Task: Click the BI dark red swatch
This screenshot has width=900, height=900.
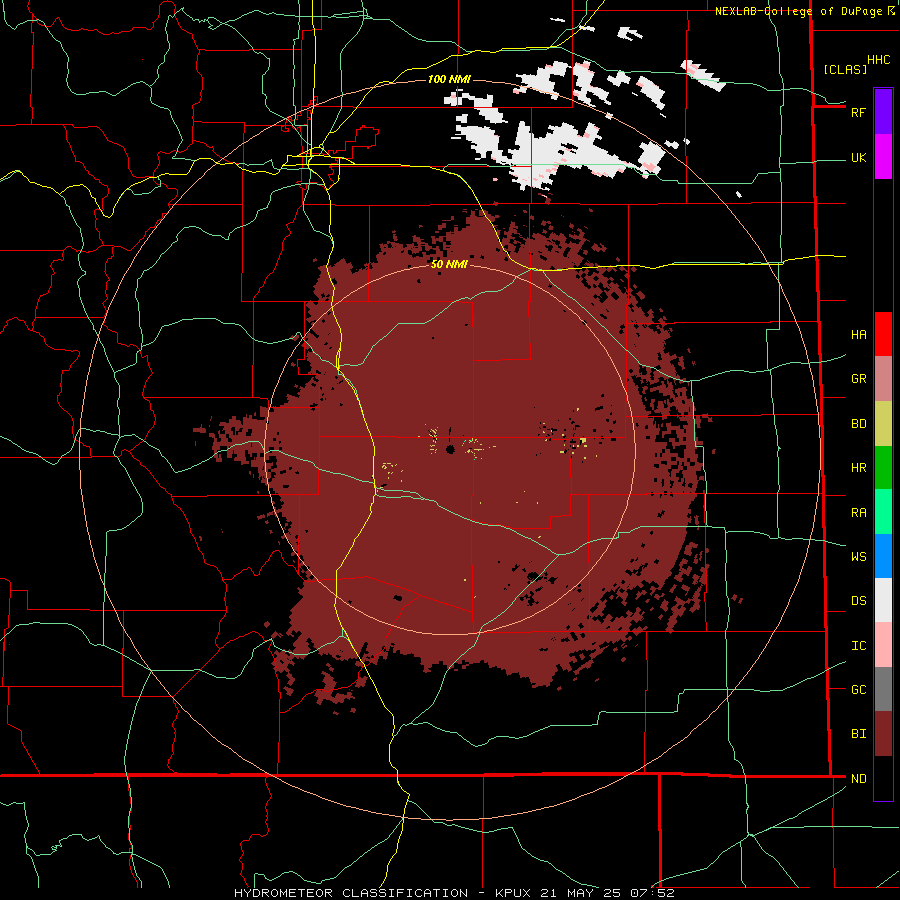Action: pyautogui.click(x=883, y=734)
